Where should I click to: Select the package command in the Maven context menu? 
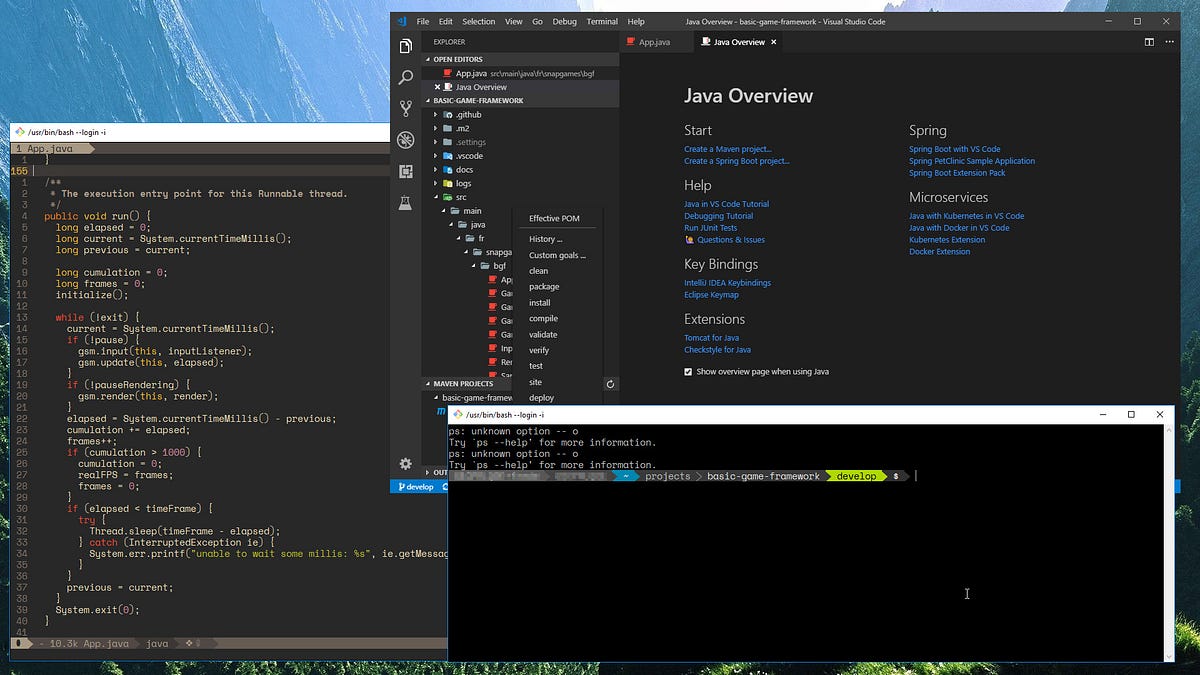[544, 287]
